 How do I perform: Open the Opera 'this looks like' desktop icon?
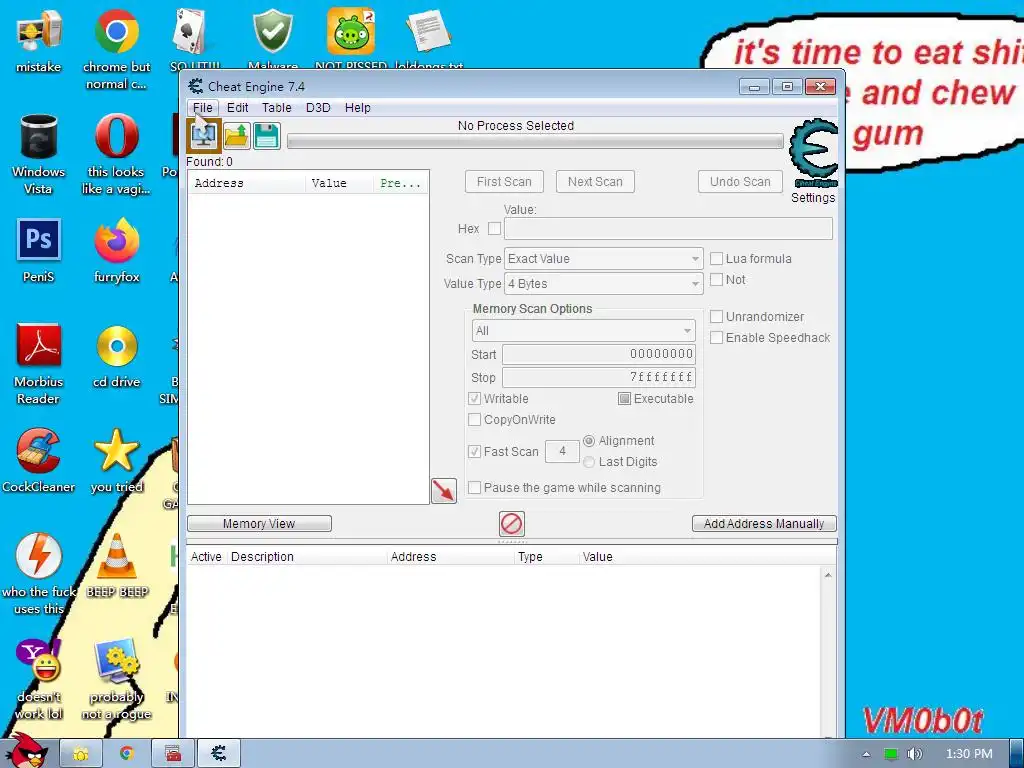[x=116, y=154]
